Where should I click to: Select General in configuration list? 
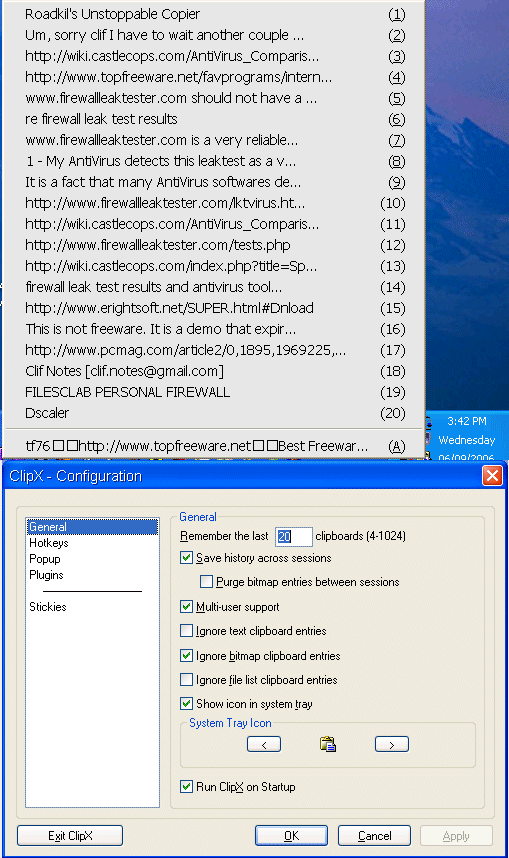(x=92, y=527)
